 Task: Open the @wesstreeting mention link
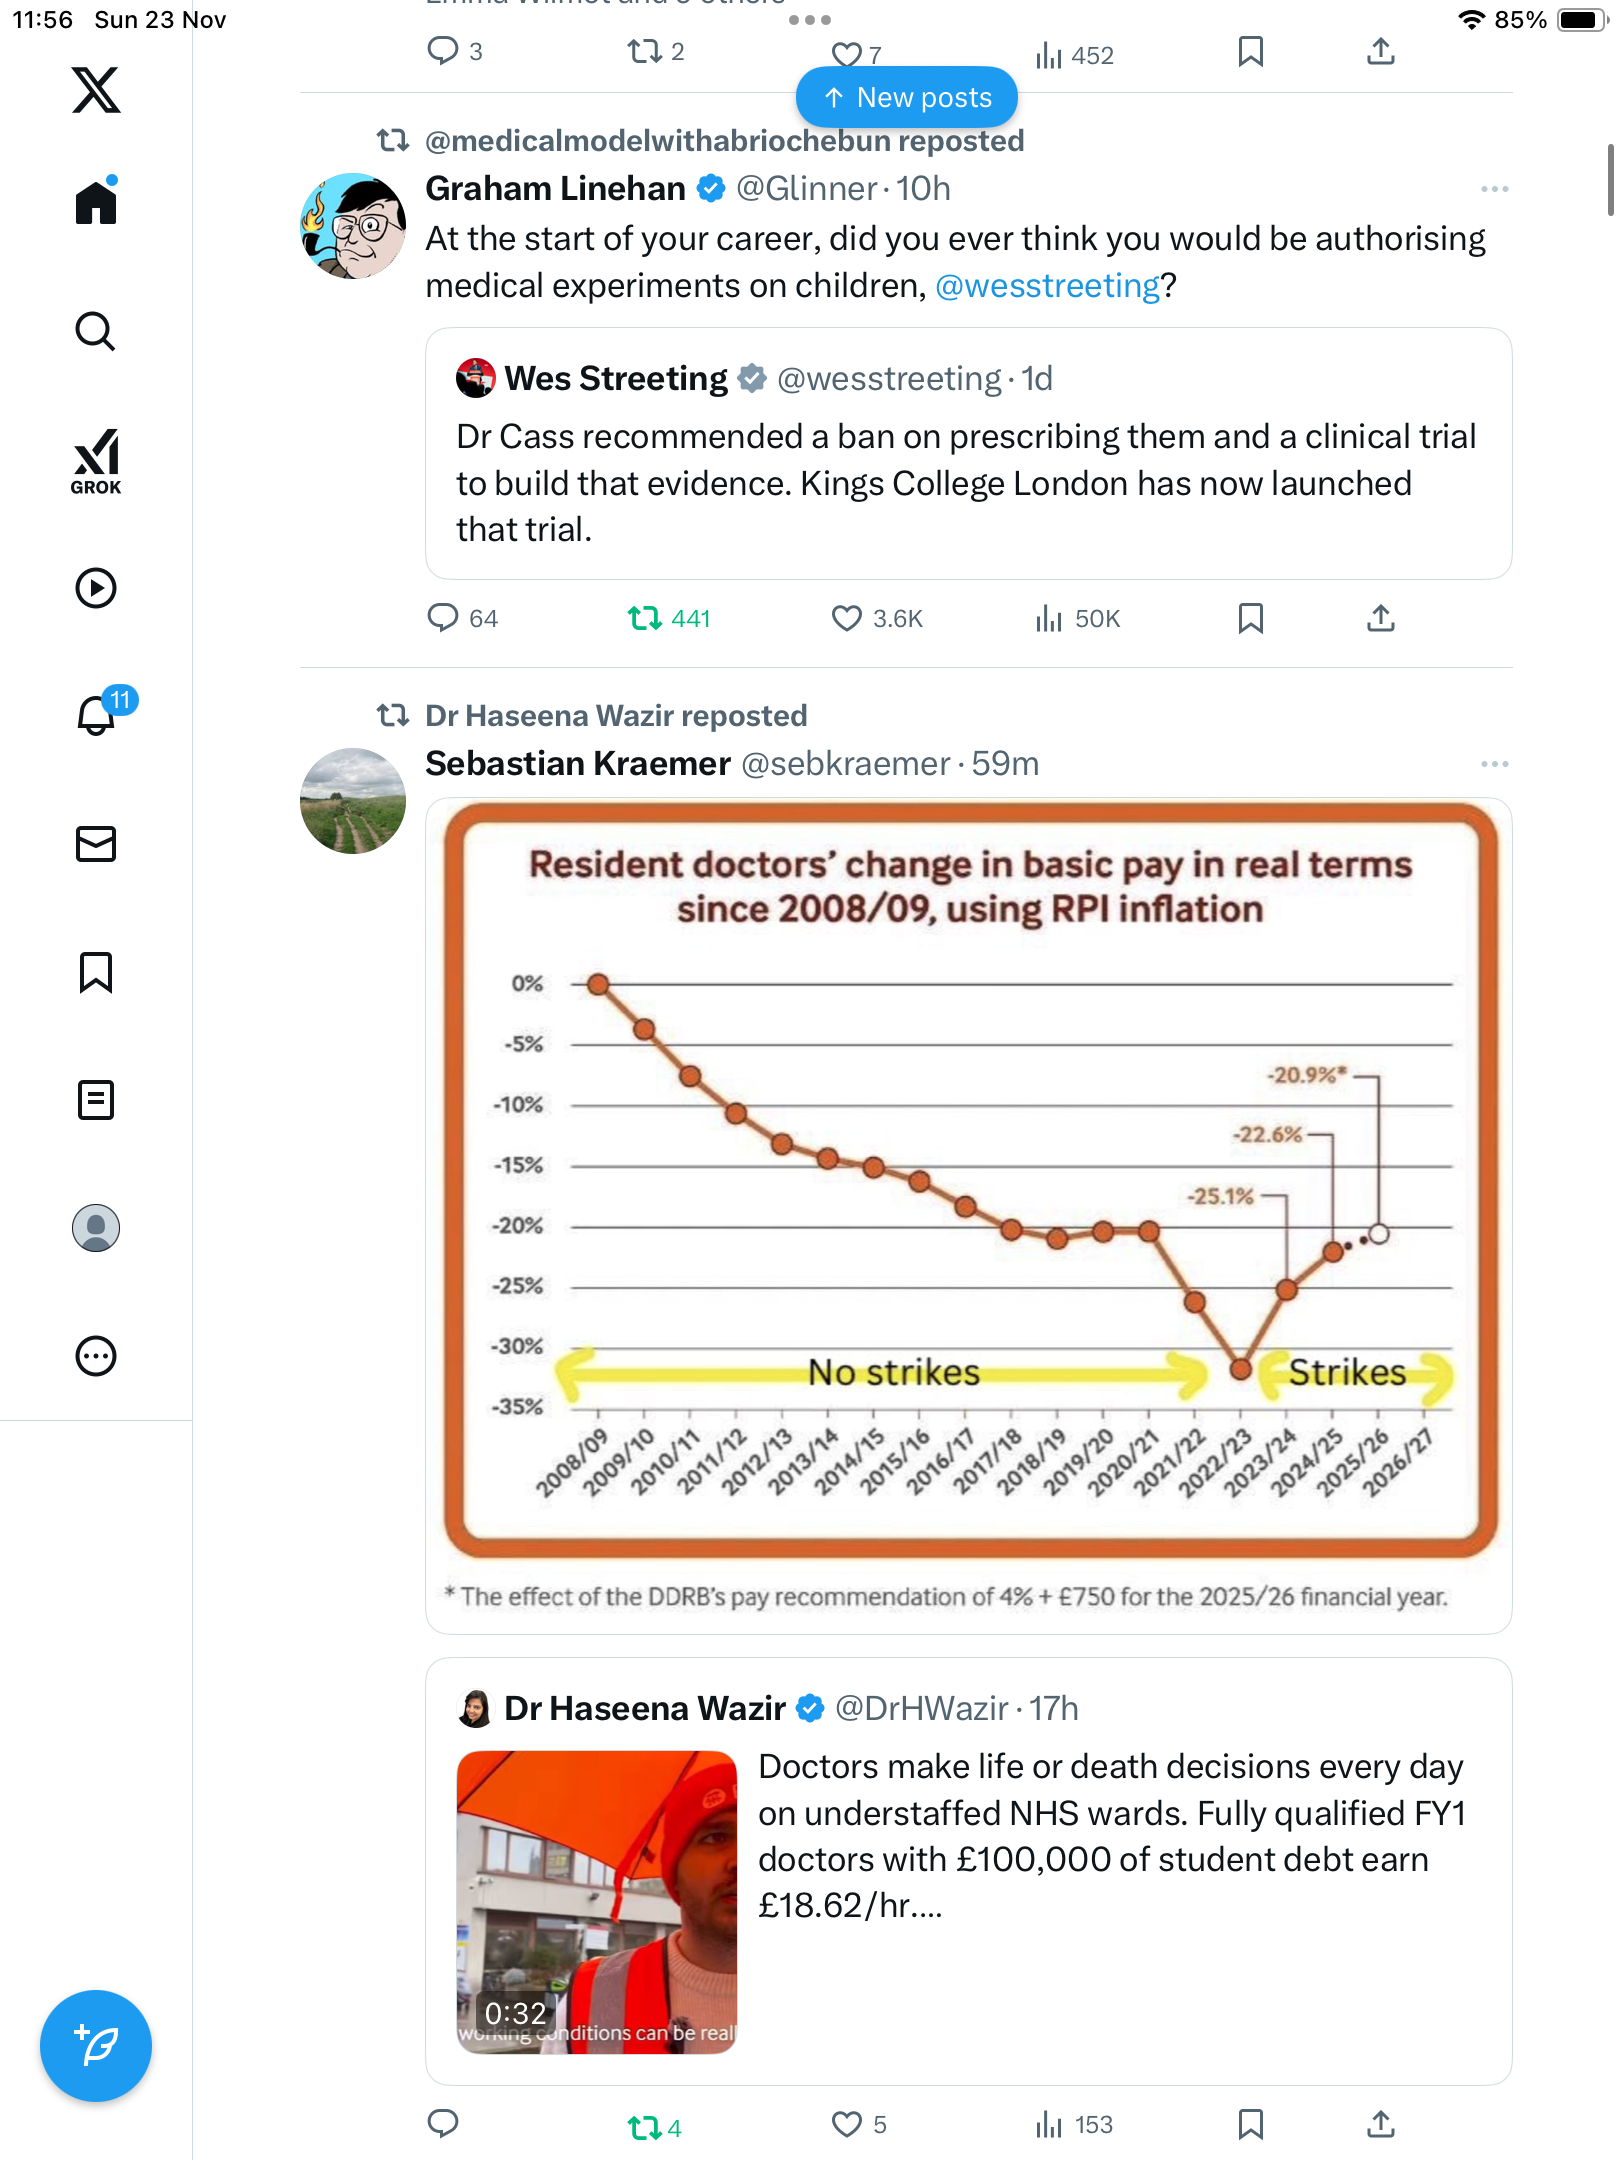1047,286
